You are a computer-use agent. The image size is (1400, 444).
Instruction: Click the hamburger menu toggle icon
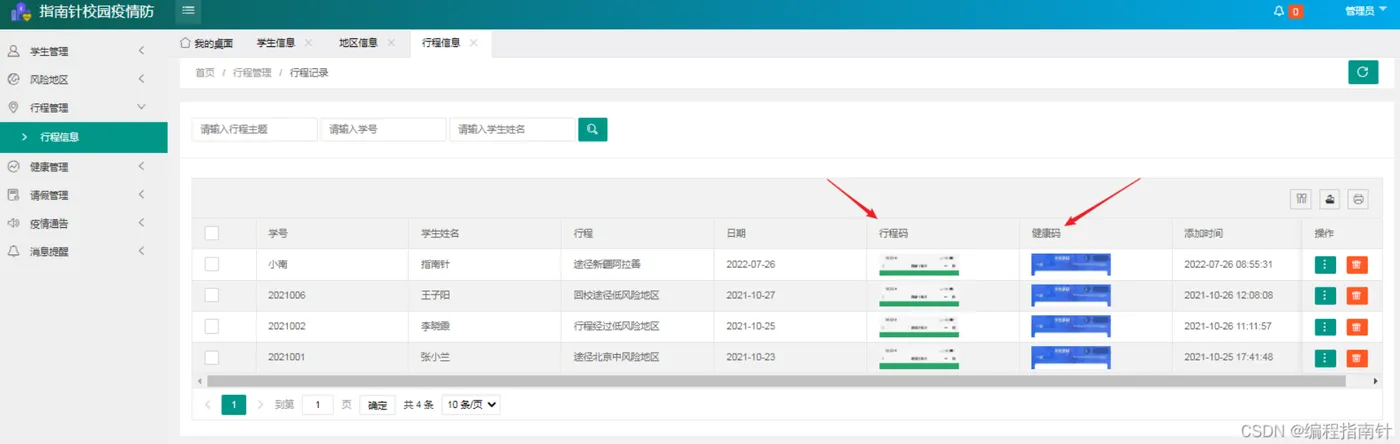(x=188, y=11)
